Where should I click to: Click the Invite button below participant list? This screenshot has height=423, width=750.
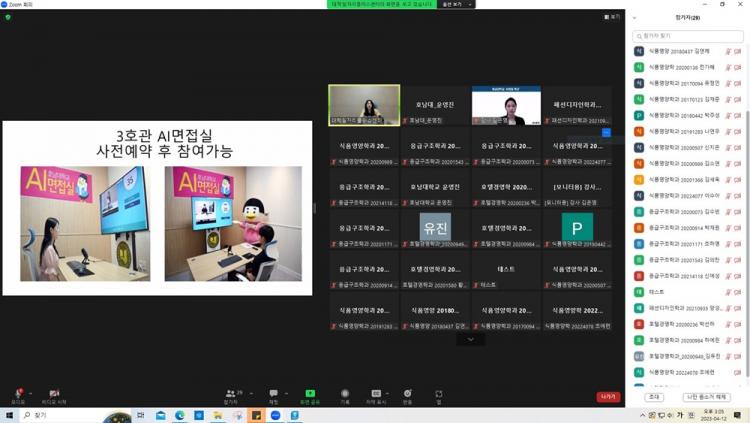pos(654,397)
